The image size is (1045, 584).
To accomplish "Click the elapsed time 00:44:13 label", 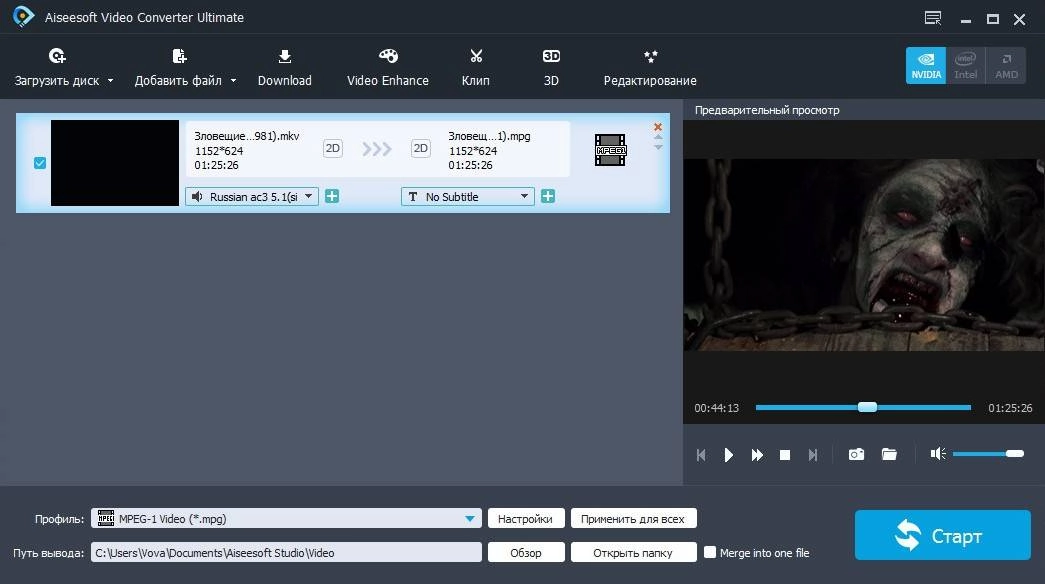I will 716,408.
